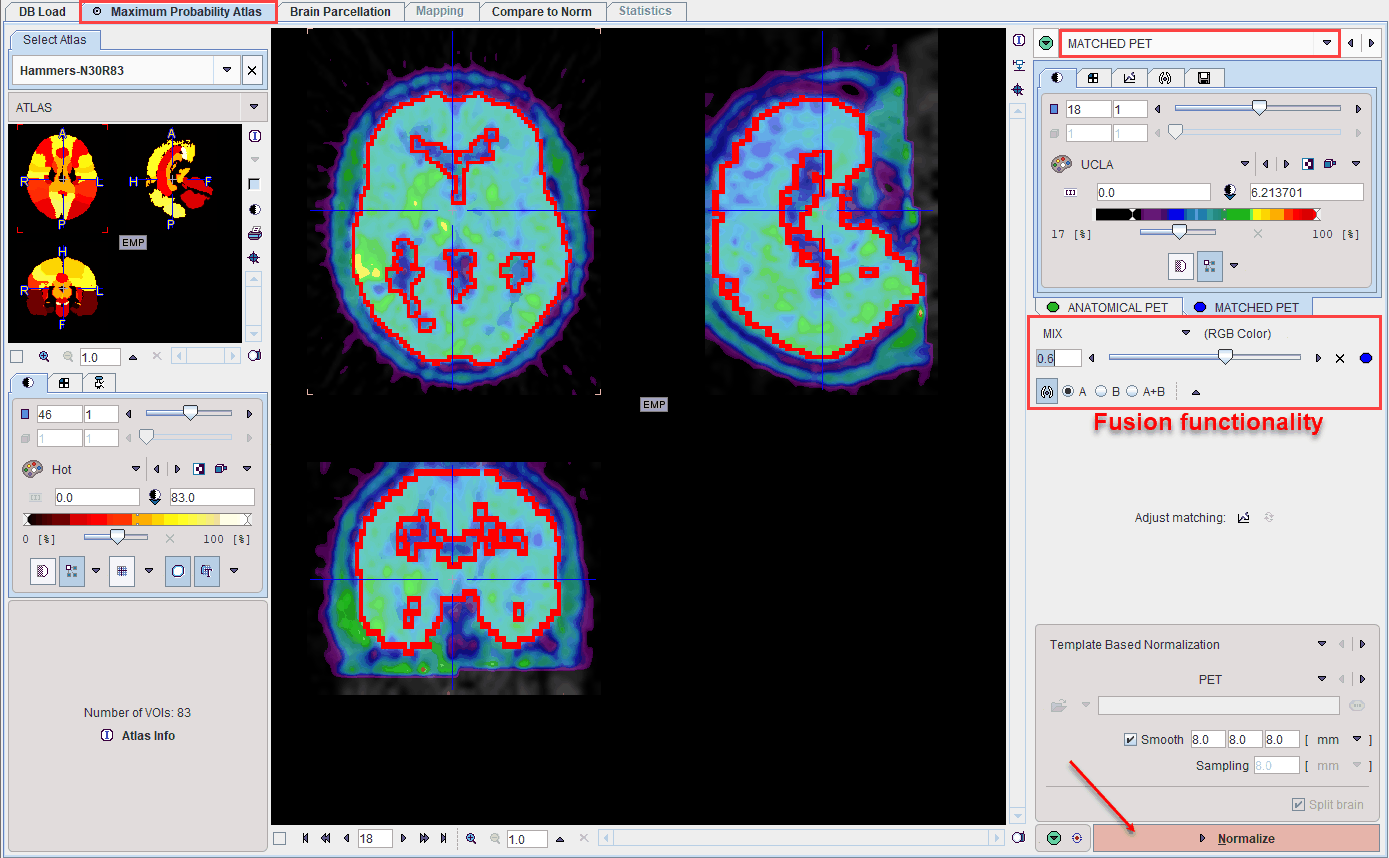Adjust atlas slice slider at 46

tap(189, 413)
